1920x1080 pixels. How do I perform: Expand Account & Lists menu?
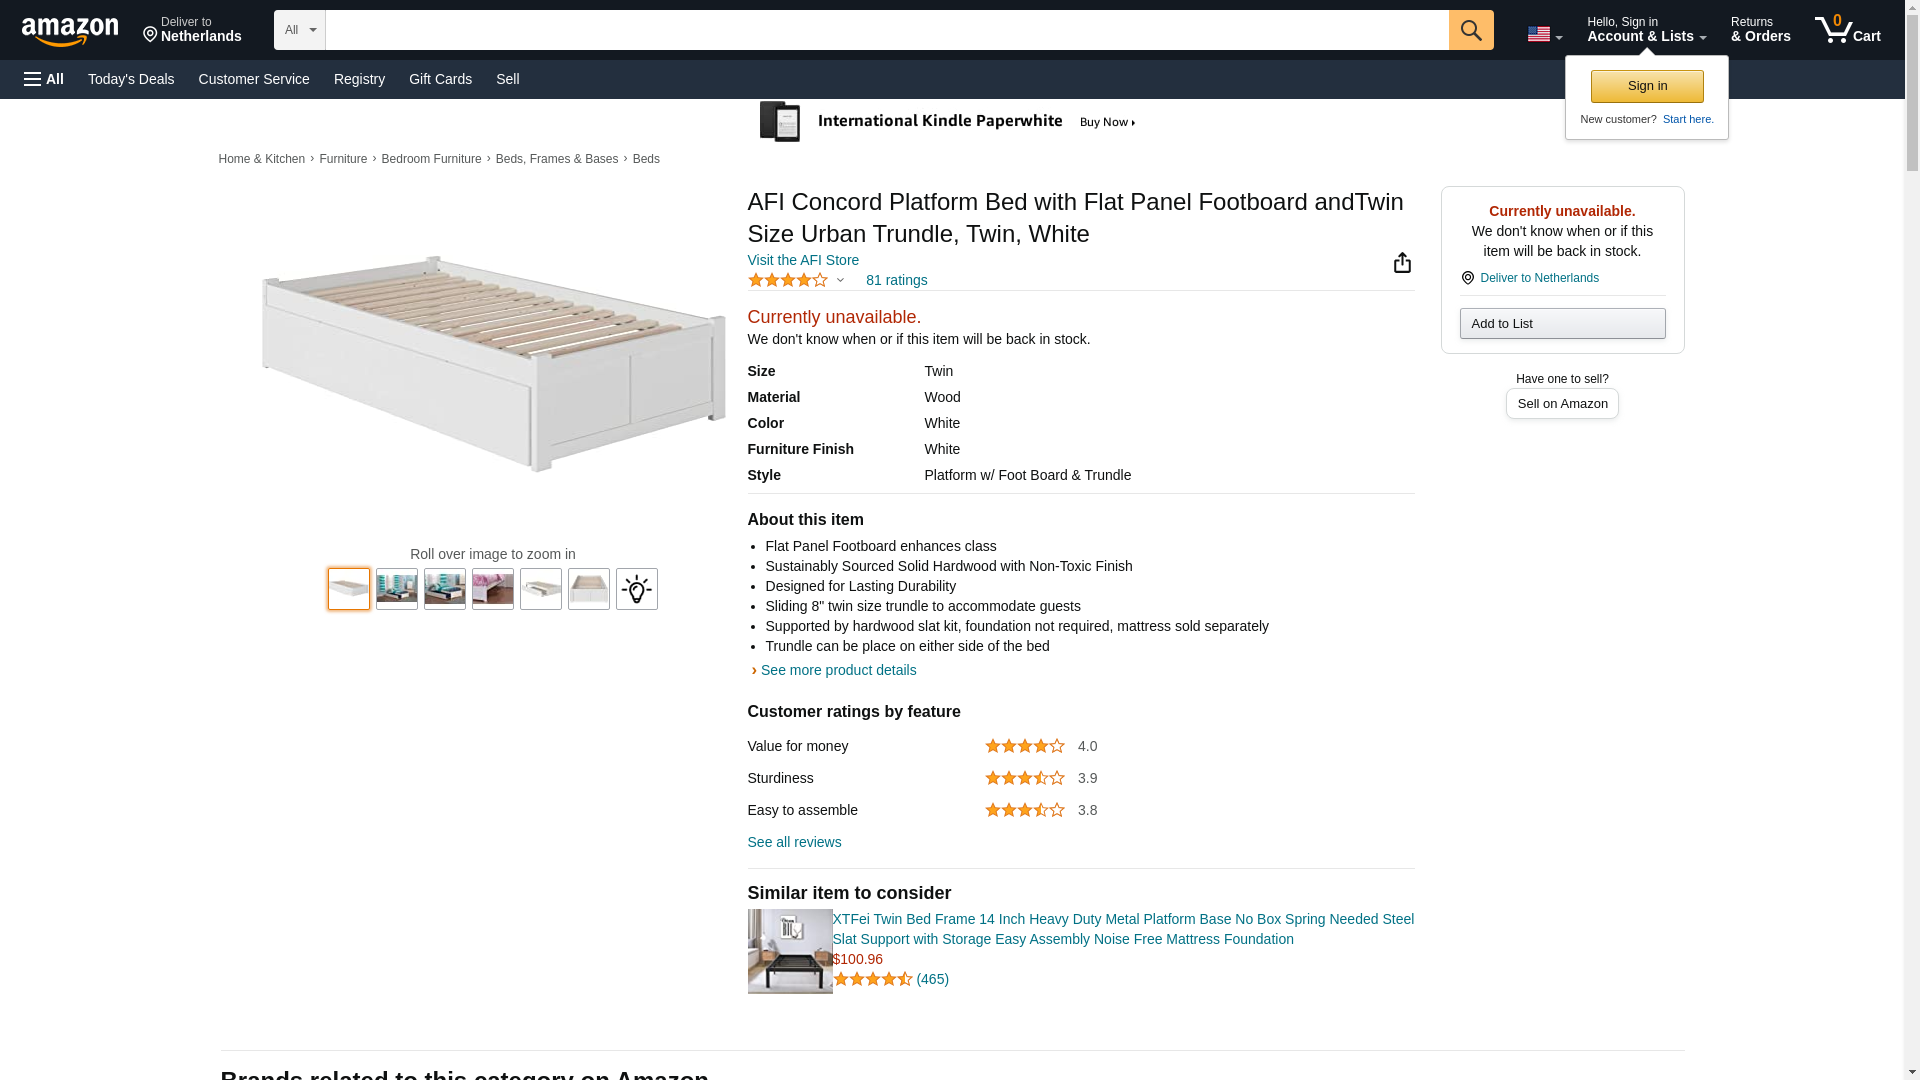tap(1646, 30)
